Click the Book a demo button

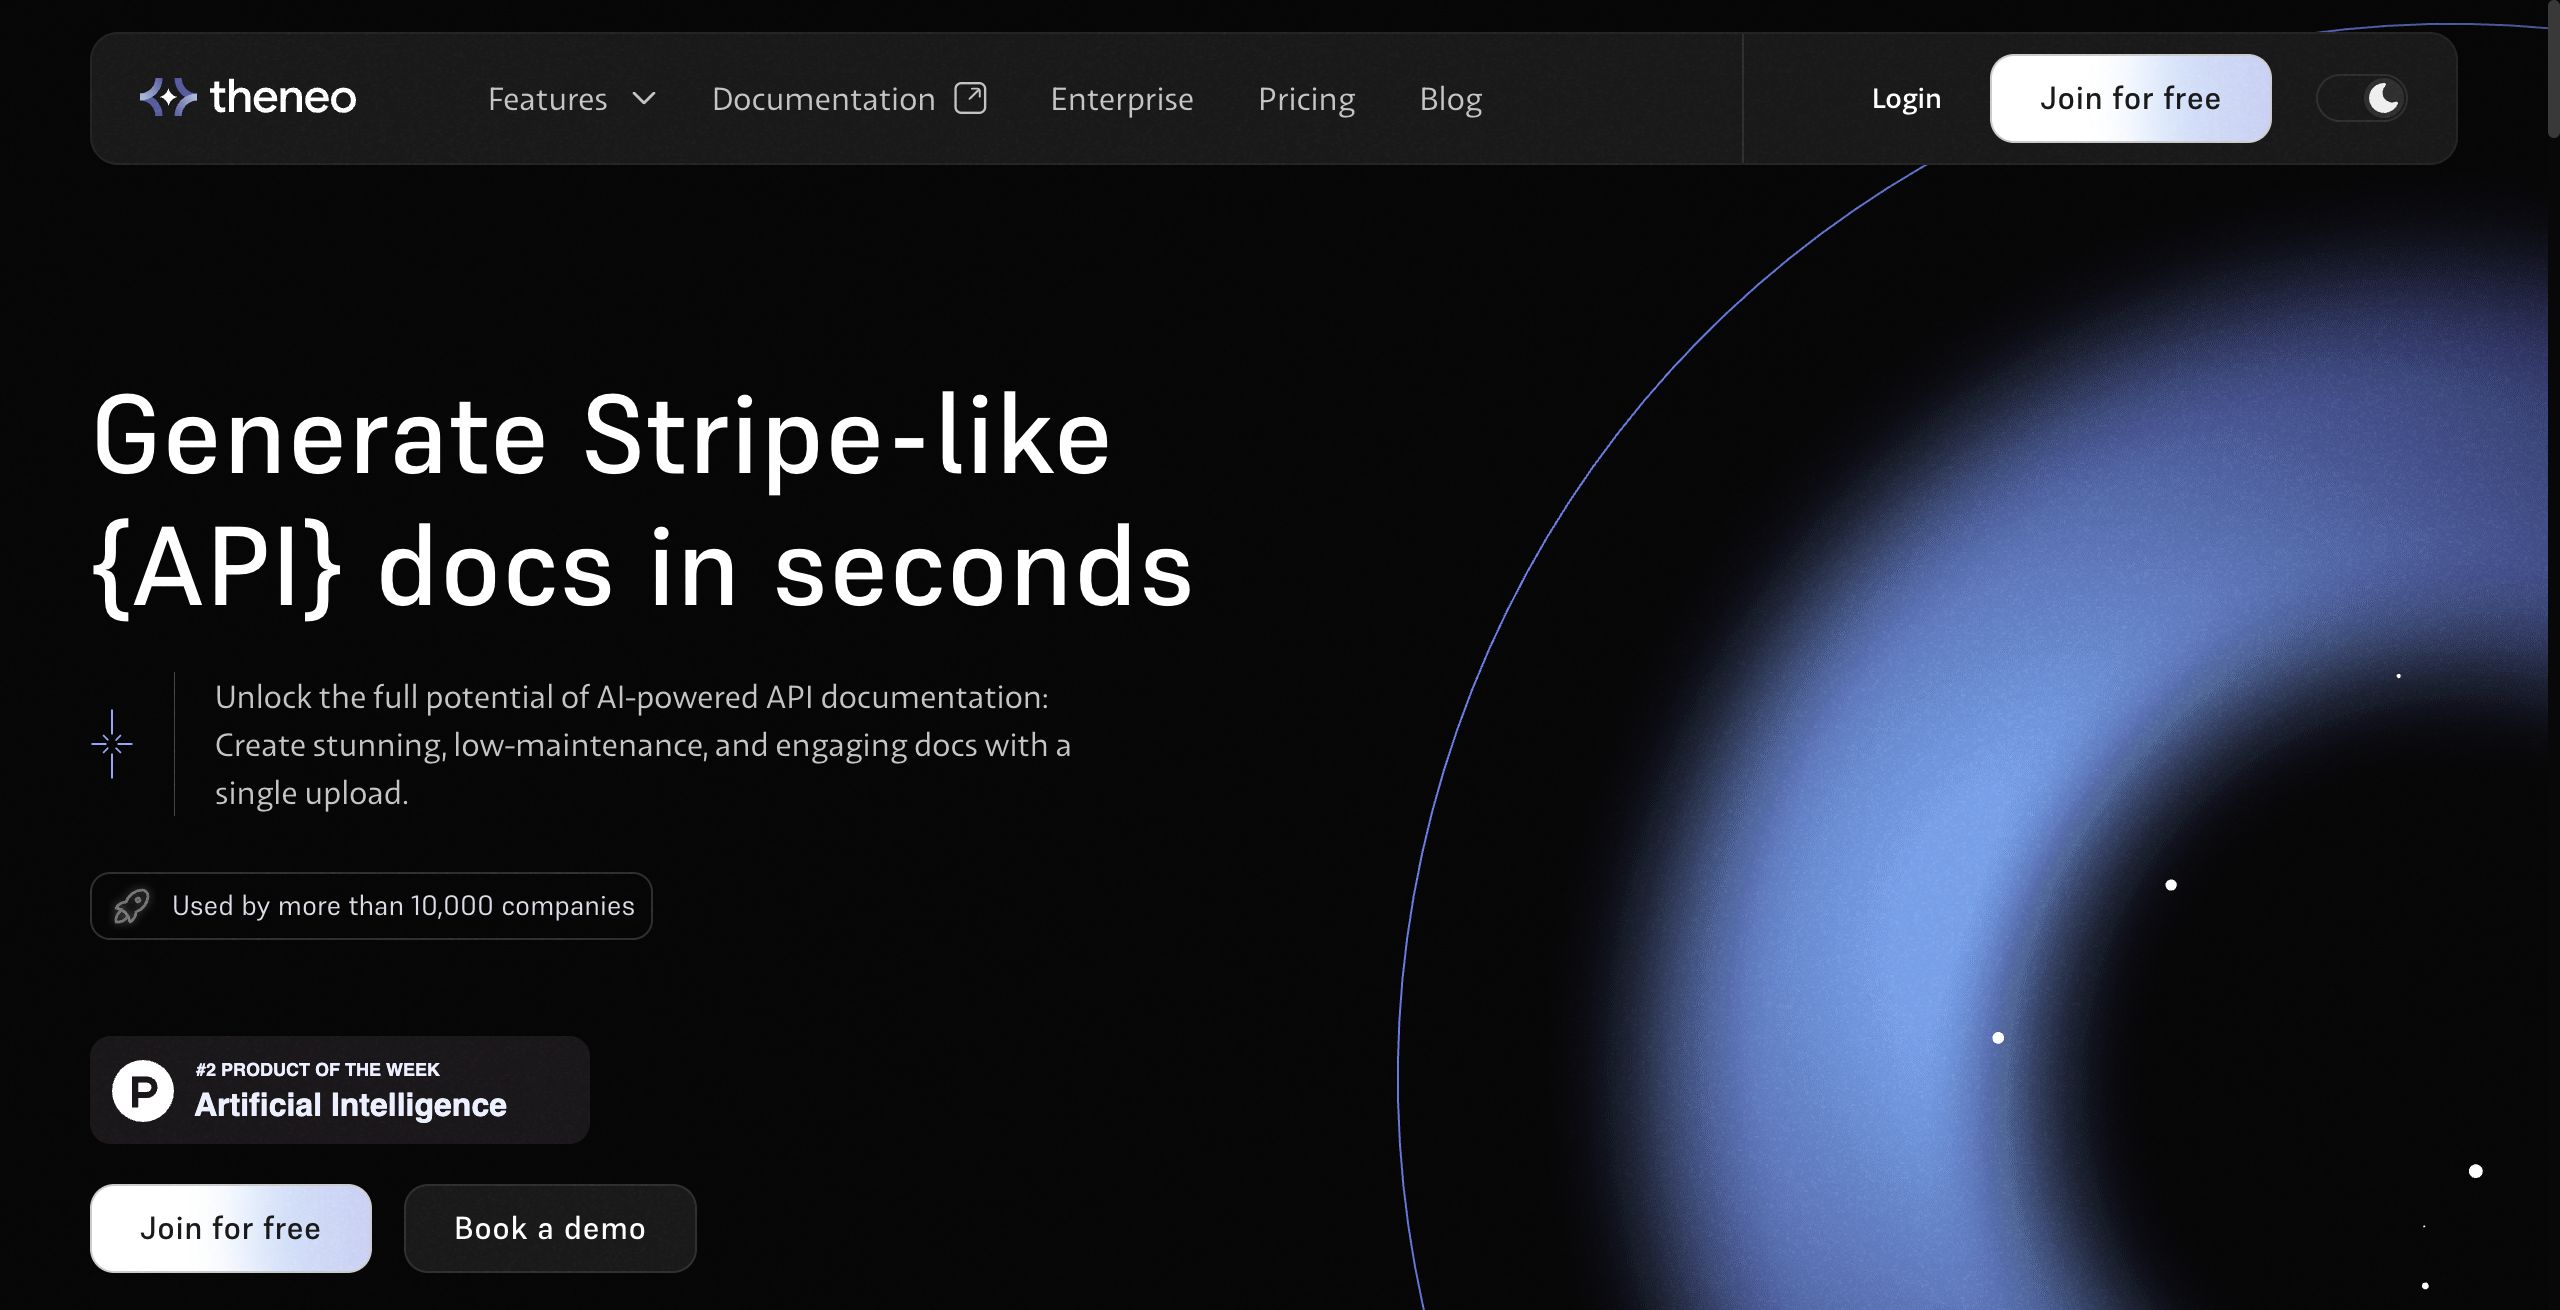click(550, 1228)
